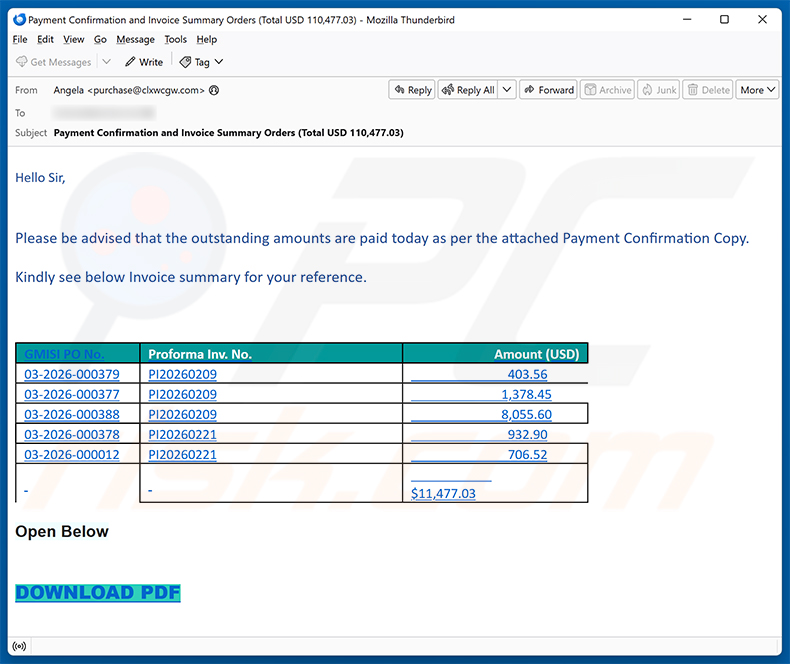Click the blurred recipient address
Viewport: 790px width, 664px height.
click(104, 113)
